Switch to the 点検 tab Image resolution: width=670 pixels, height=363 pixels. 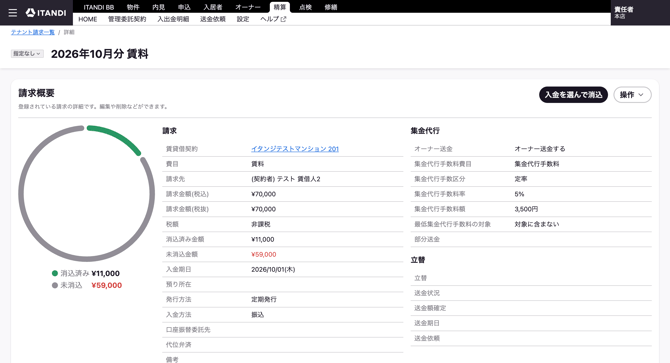click(x=305, y=7)
